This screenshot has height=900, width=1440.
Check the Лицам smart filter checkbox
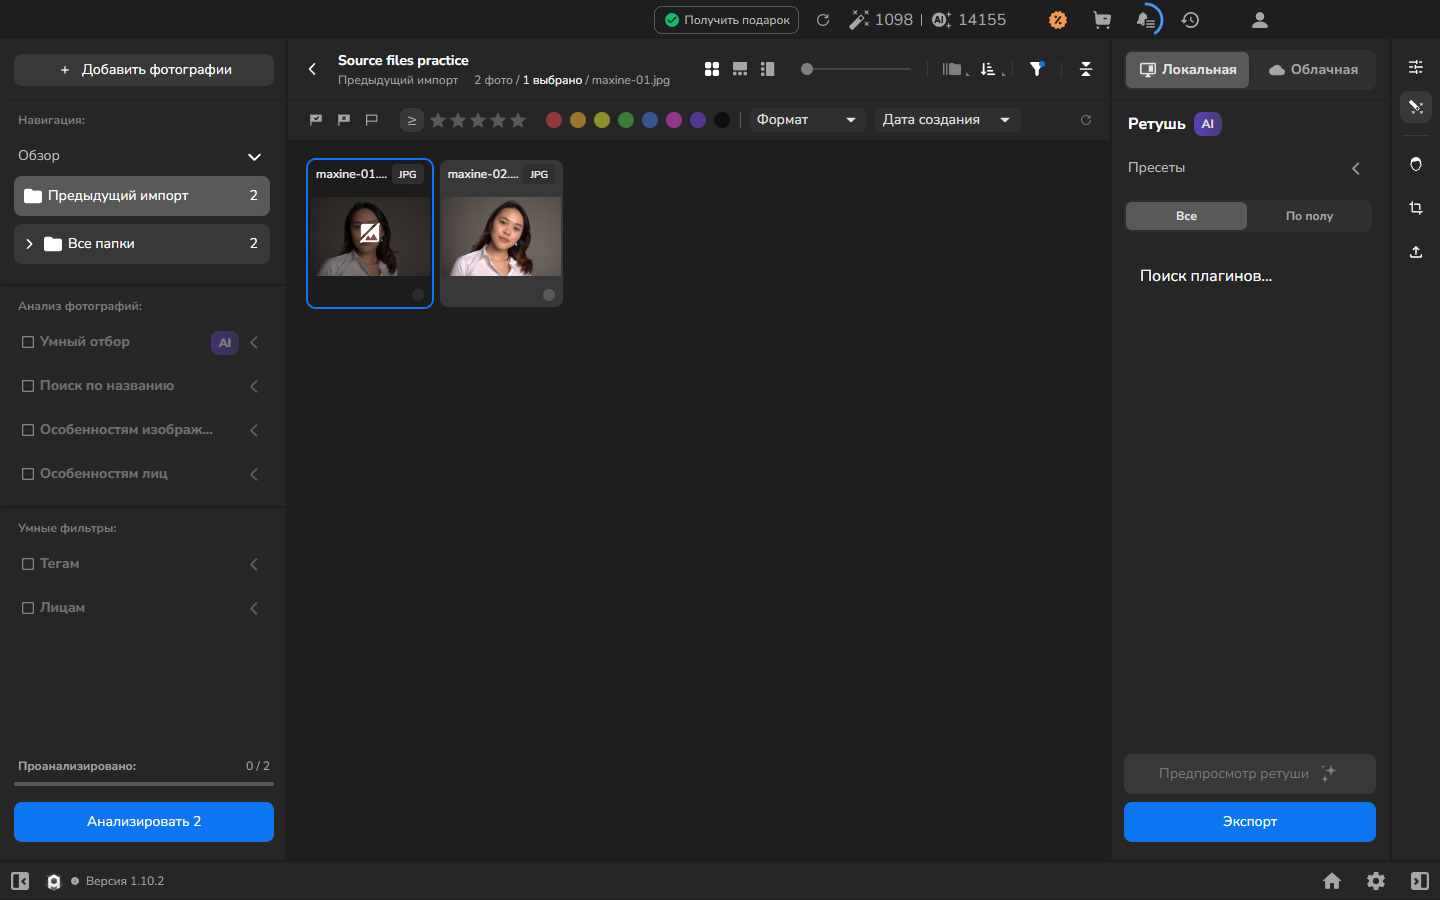tap(28, 608)
